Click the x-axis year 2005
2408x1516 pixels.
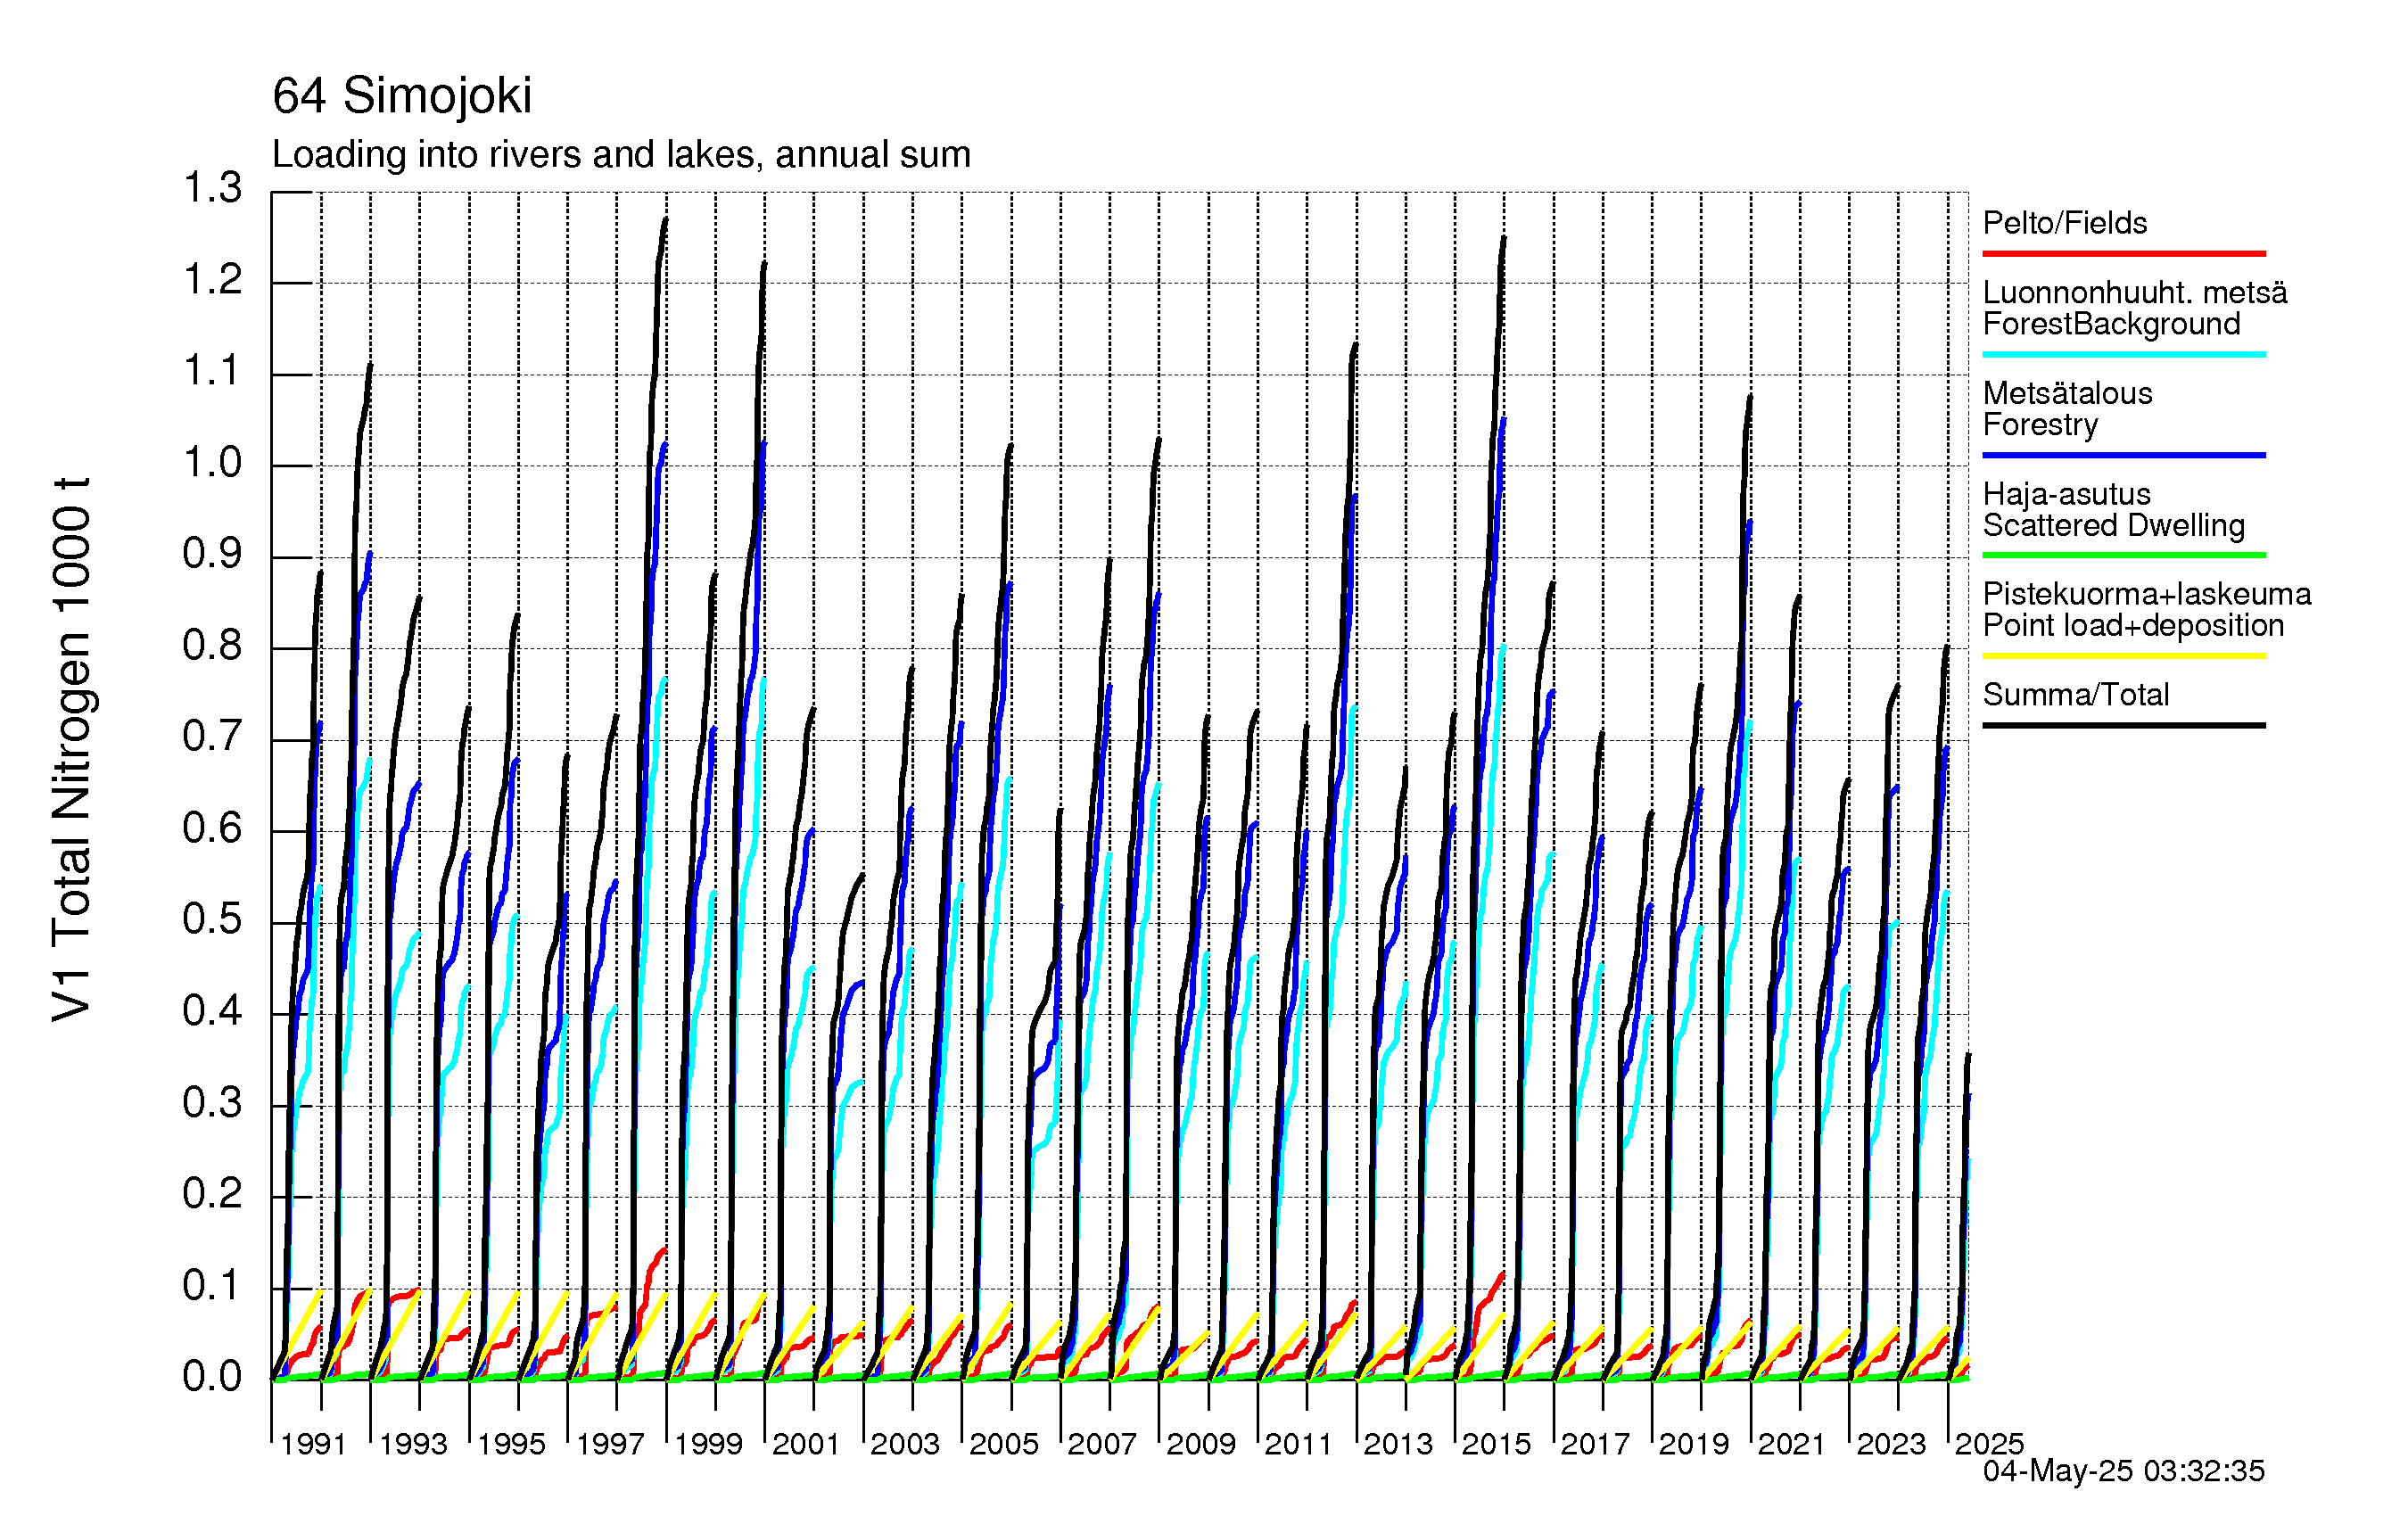pyautogui.click(x=1004, y=1444)
